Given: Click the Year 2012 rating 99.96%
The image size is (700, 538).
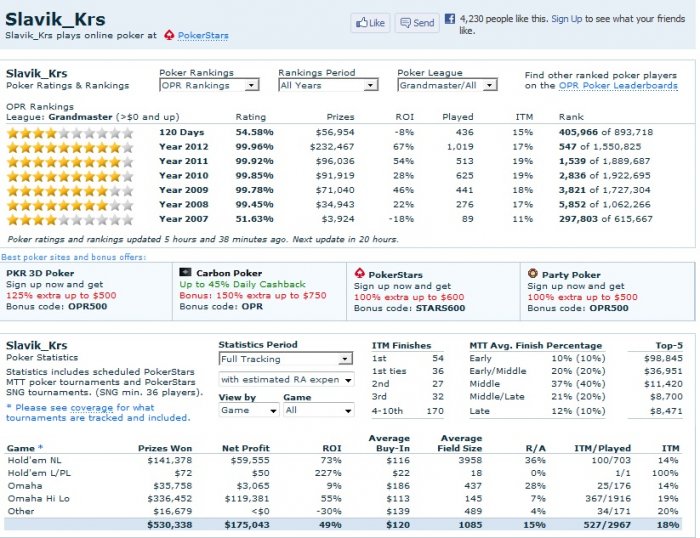Looking at the screenshot, I should [254, 147].
